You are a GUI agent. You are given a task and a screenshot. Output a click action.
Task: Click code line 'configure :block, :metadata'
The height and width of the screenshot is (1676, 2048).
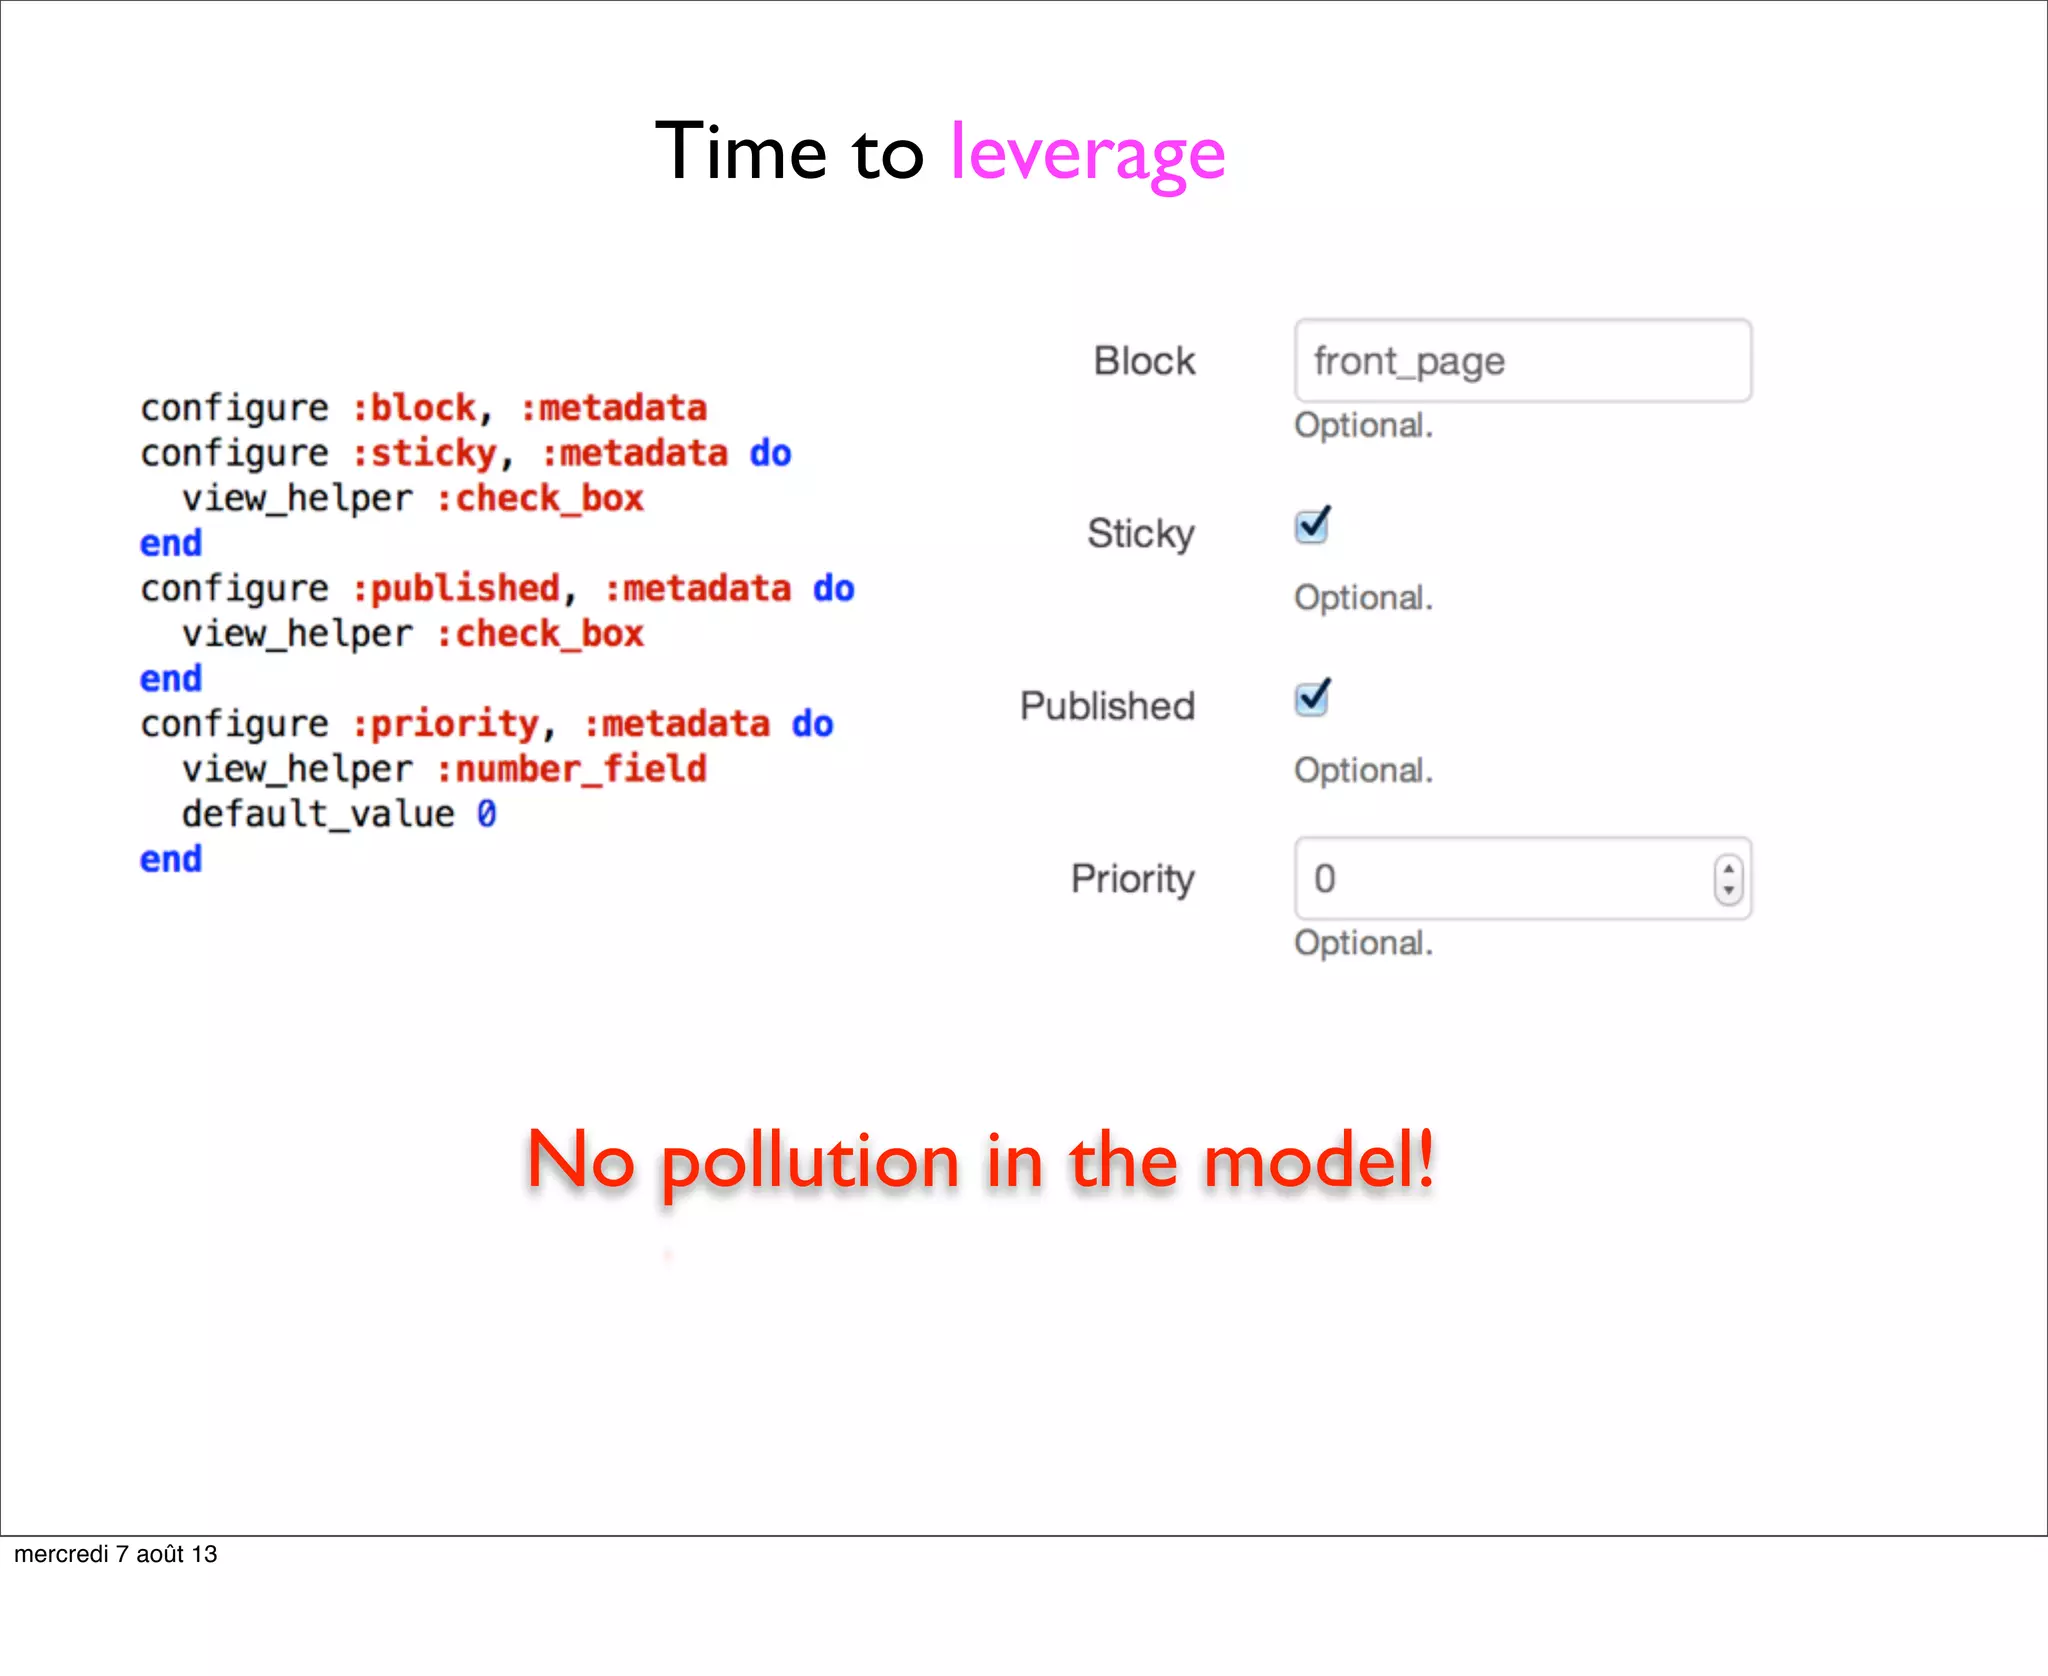click(x=424, y=408)
